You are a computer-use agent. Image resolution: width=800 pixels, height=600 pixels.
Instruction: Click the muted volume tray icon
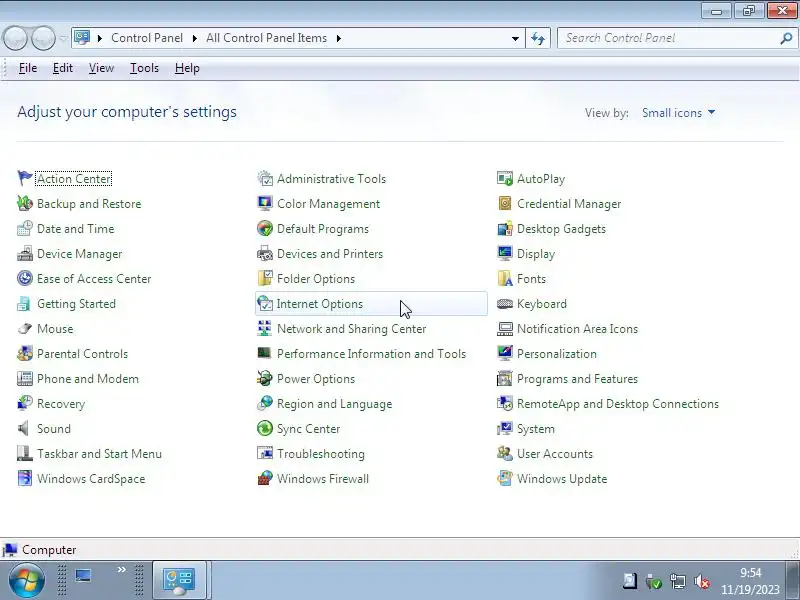[702, 581]
